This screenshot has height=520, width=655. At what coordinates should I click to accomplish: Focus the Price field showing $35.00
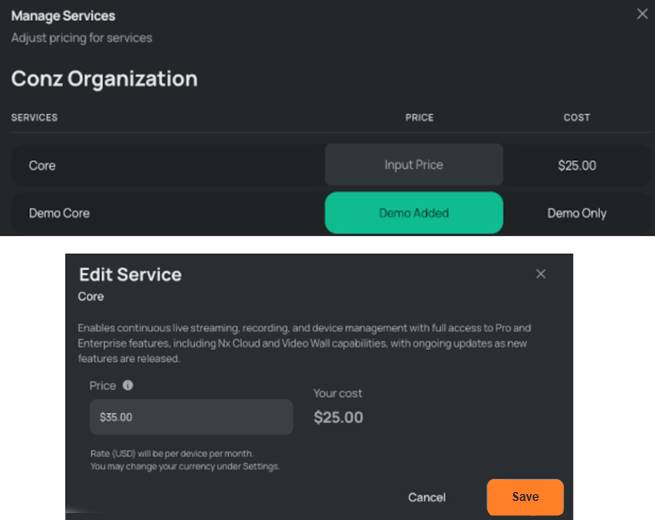(191, 417)
